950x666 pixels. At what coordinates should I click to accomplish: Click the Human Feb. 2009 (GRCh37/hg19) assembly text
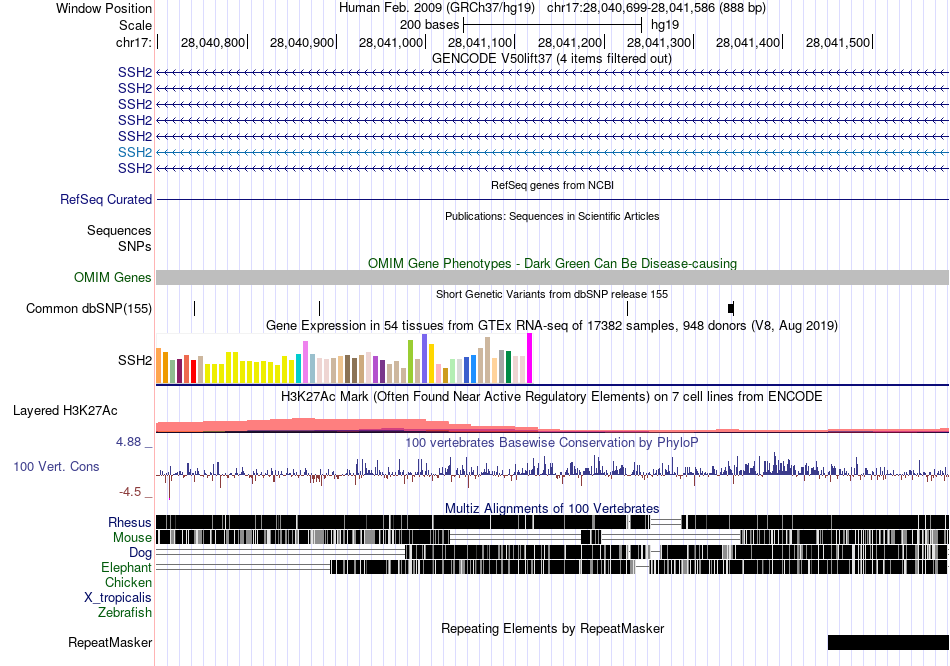[437, 8]
